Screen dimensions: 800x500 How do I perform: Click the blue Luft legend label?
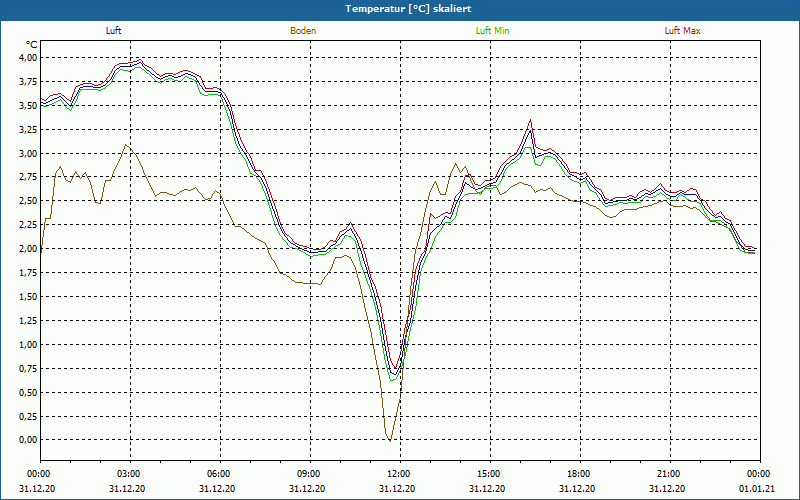pos(113,31)
